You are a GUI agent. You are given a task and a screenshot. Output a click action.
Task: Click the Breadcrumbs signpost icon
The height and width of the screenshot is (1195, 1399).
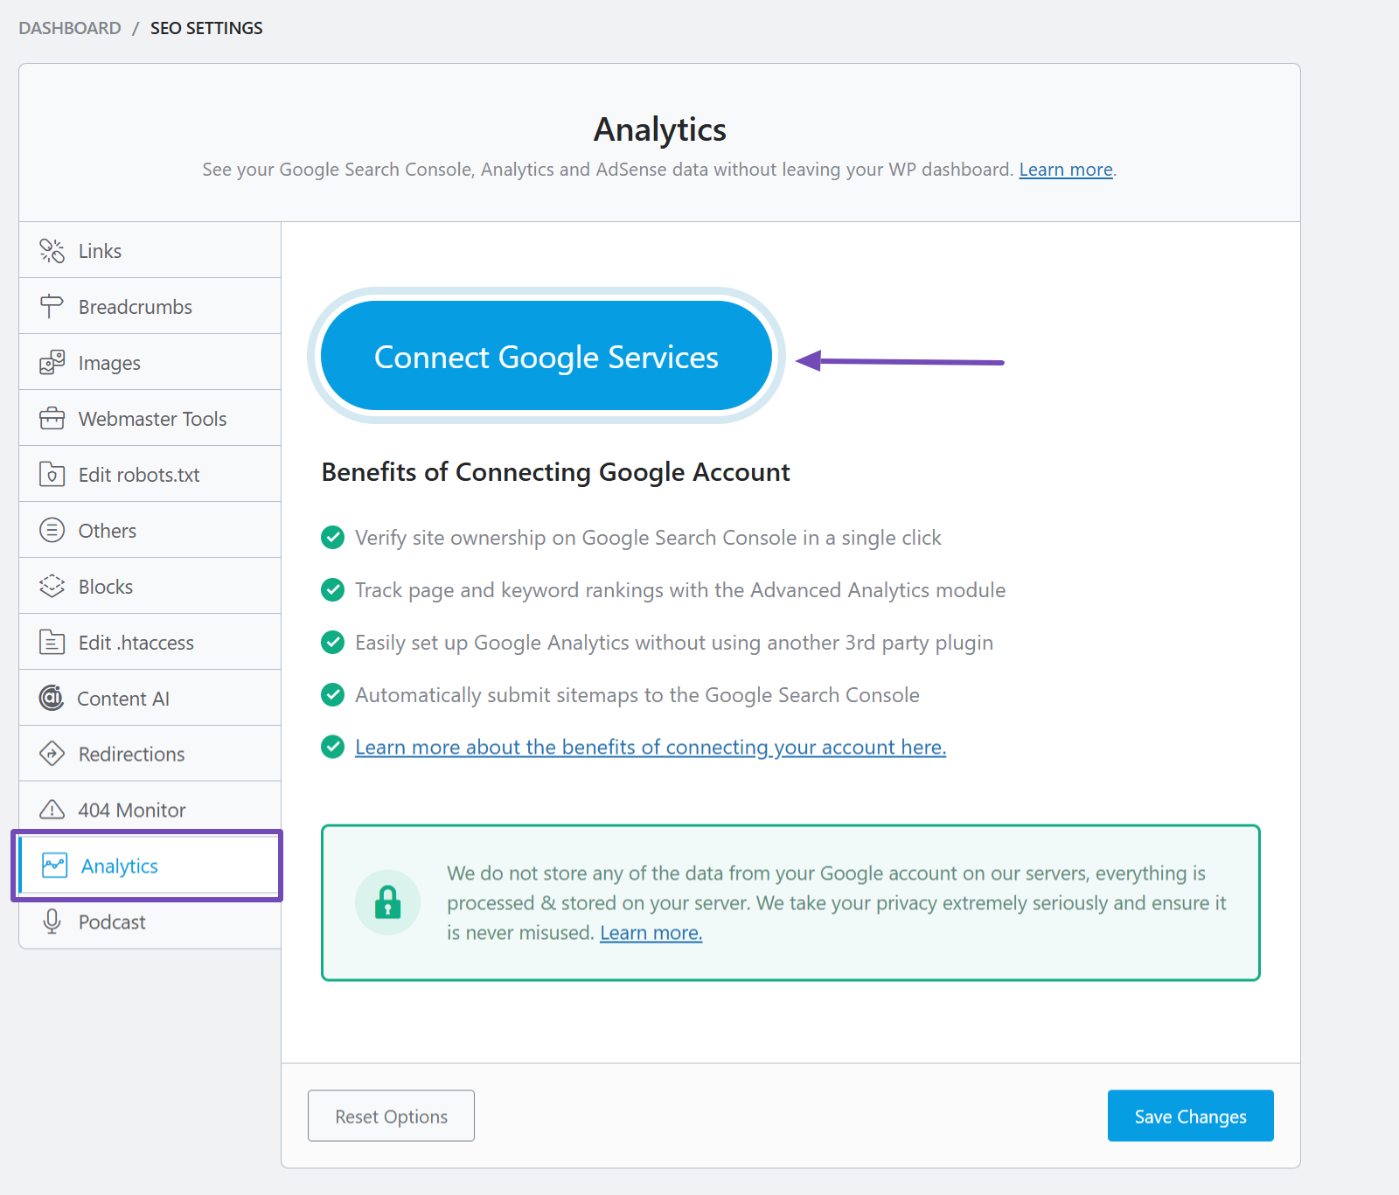point(52,306)
